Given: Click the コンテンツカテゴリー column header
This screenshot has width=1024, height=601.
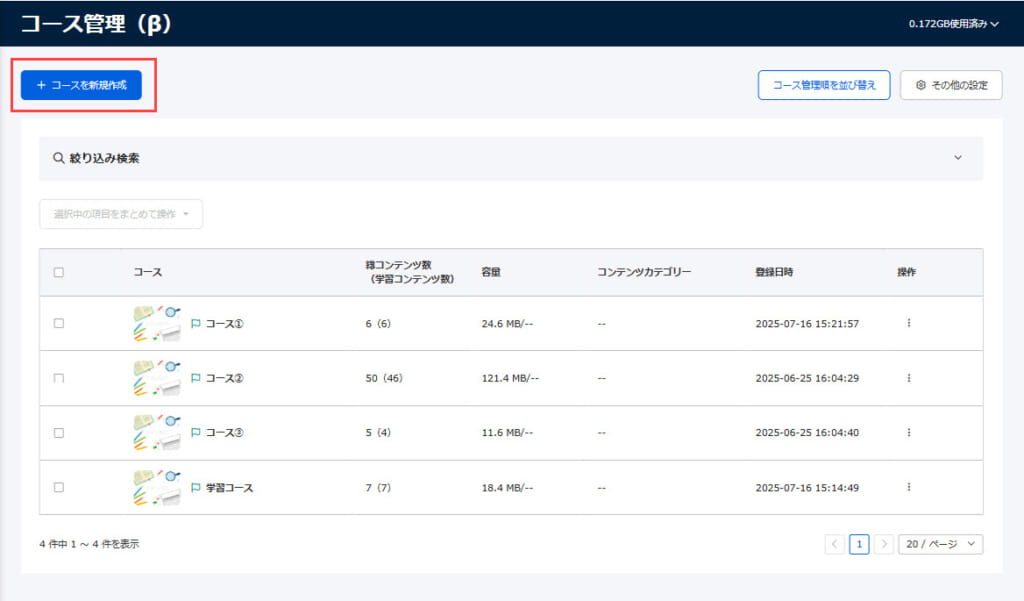Looking at the screenshot, I should (x=644, y=272).
